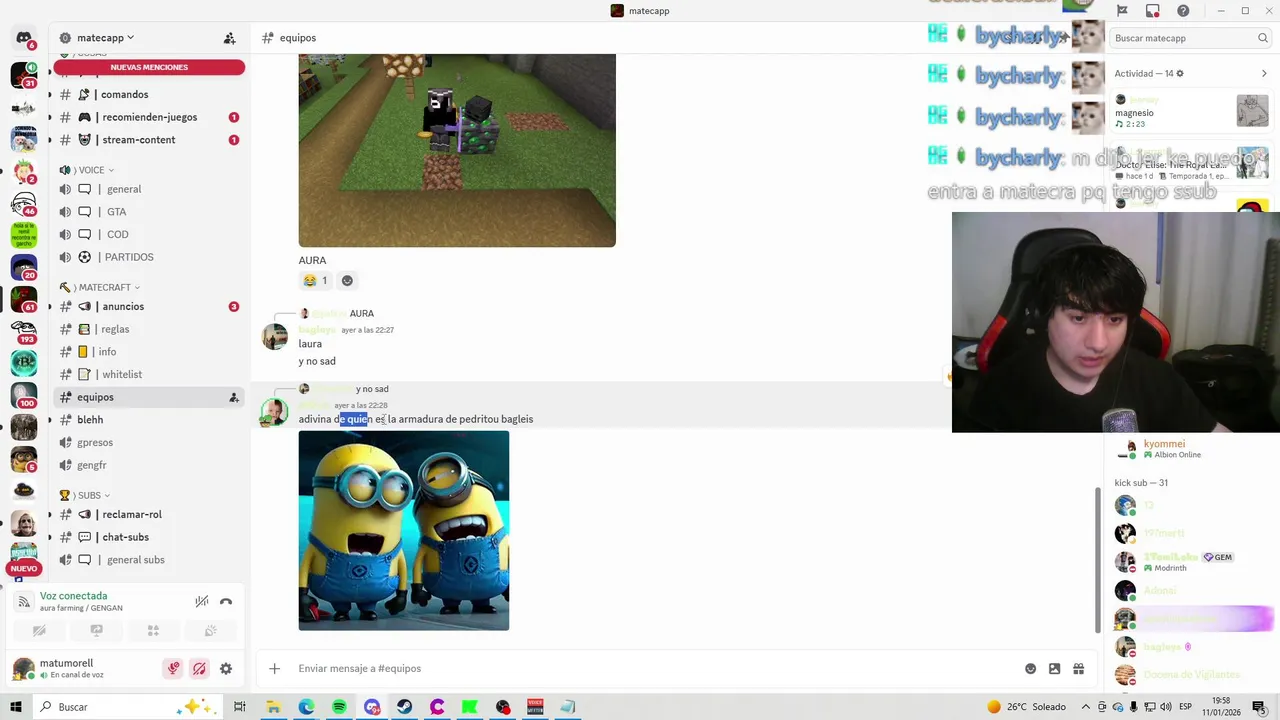Viewport: 1280px width, 720px height.
Task: Open the gift or apps icon in message bar
Action: [1078, 669]
